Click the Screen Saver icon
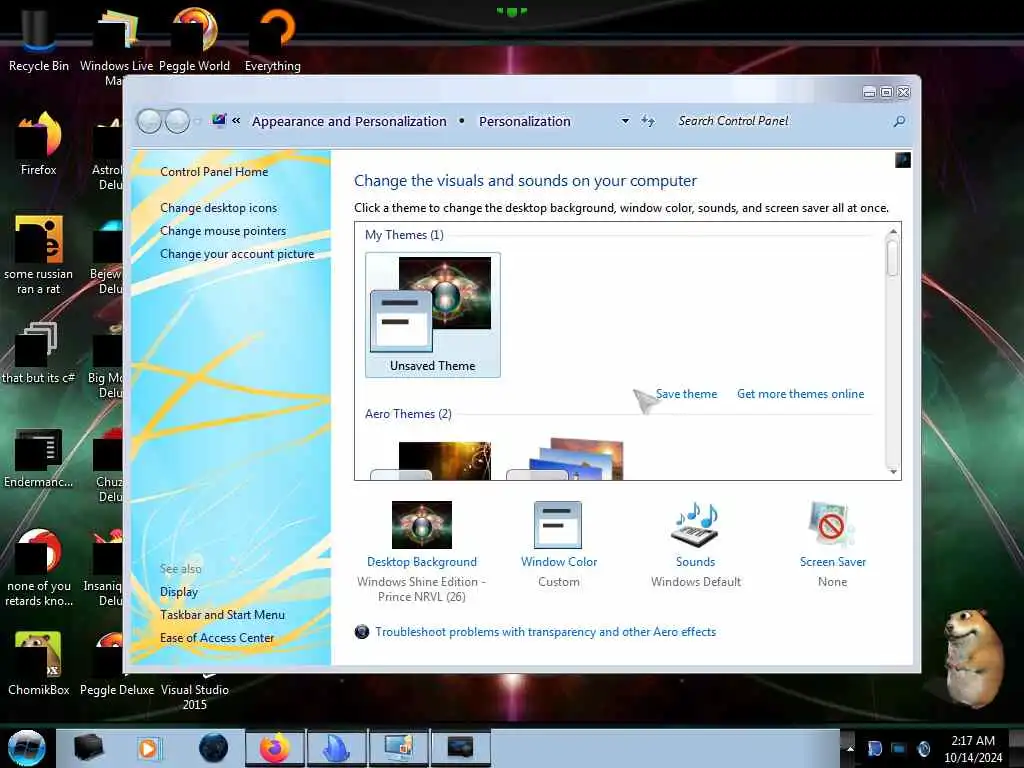The height and width of the screenshot is (768, 1024). click(831, 524)
